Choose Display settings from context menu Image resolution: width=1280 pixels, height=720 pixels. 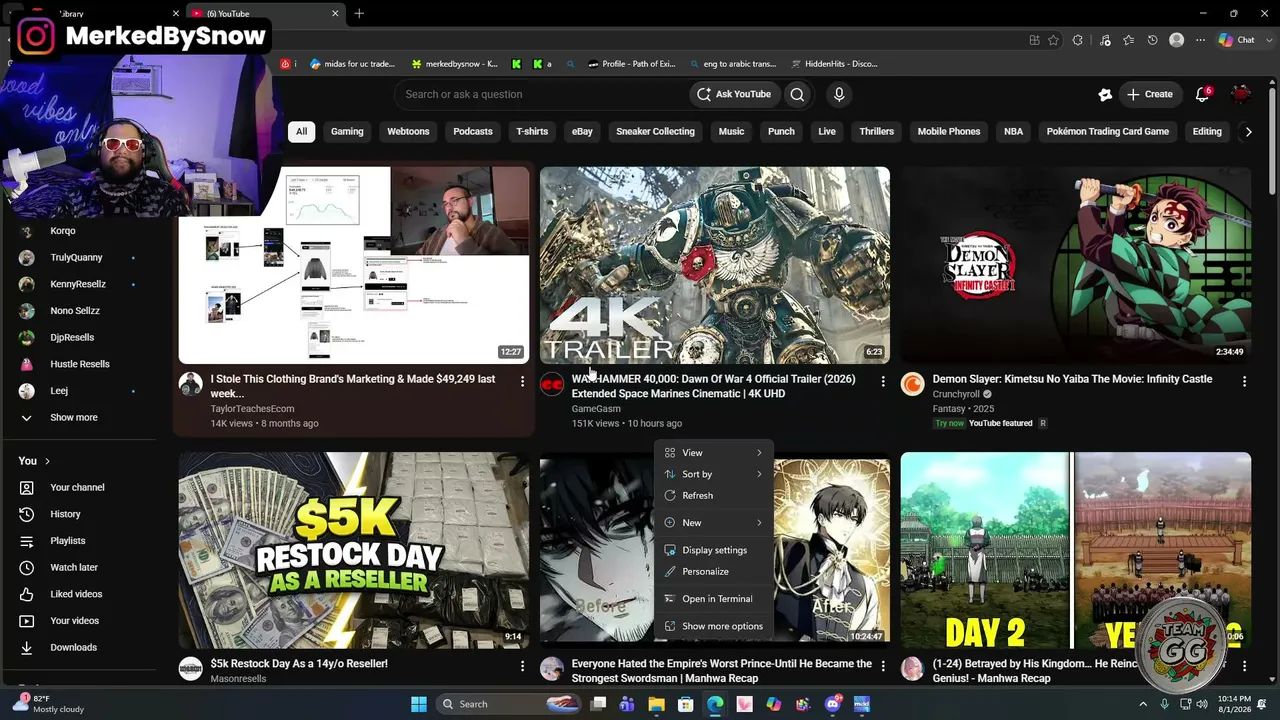tap(714, 550)
